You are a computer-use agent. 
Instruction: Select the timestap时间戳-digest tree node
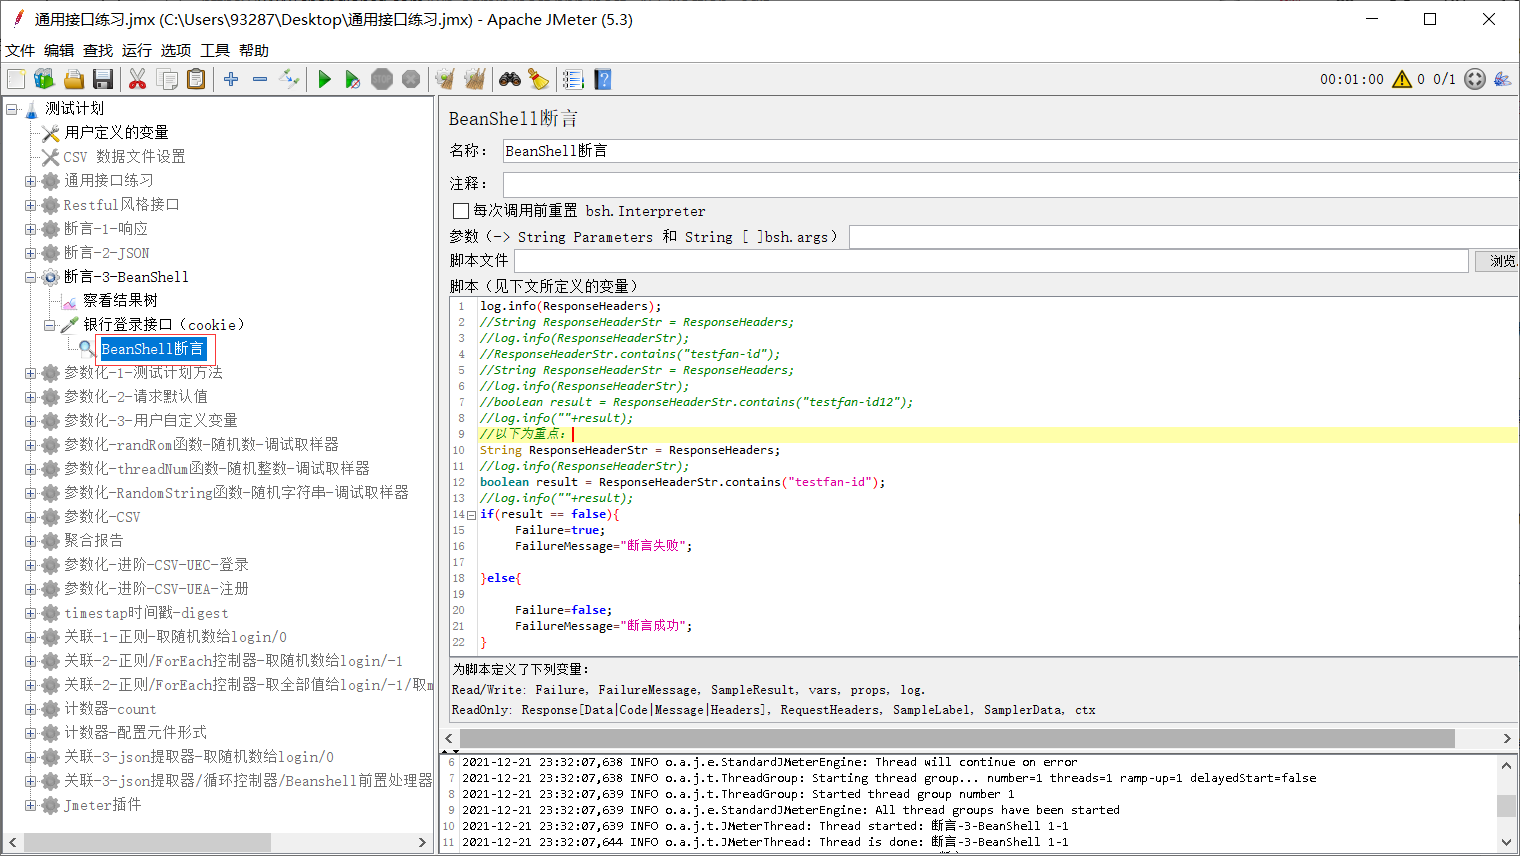click(x=146, y=613)
